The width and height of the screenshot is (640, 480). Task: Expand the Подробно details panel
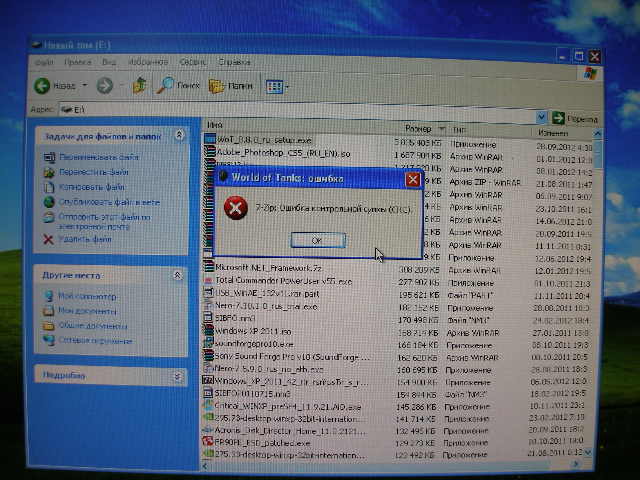(178, 376)
